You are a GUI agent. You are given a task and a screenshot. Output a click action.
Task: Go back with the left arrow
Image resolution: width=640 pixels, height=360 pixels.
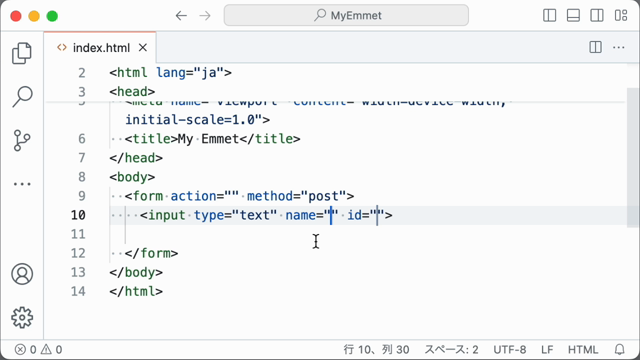181,16
